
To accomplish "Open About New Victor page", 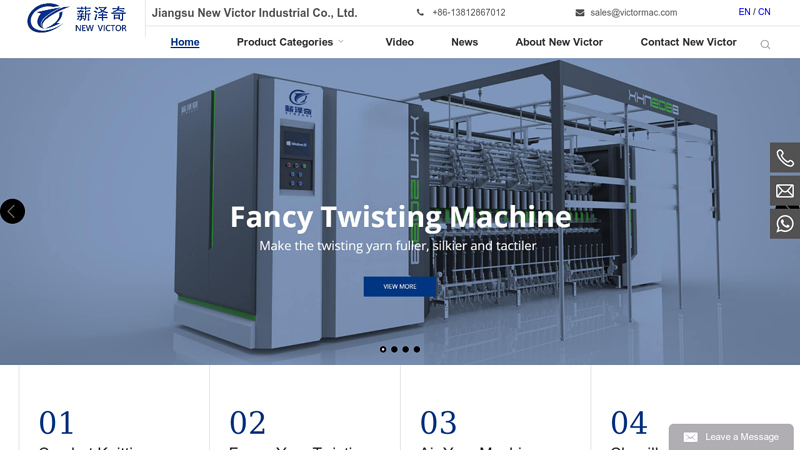I will pos(559,42).
